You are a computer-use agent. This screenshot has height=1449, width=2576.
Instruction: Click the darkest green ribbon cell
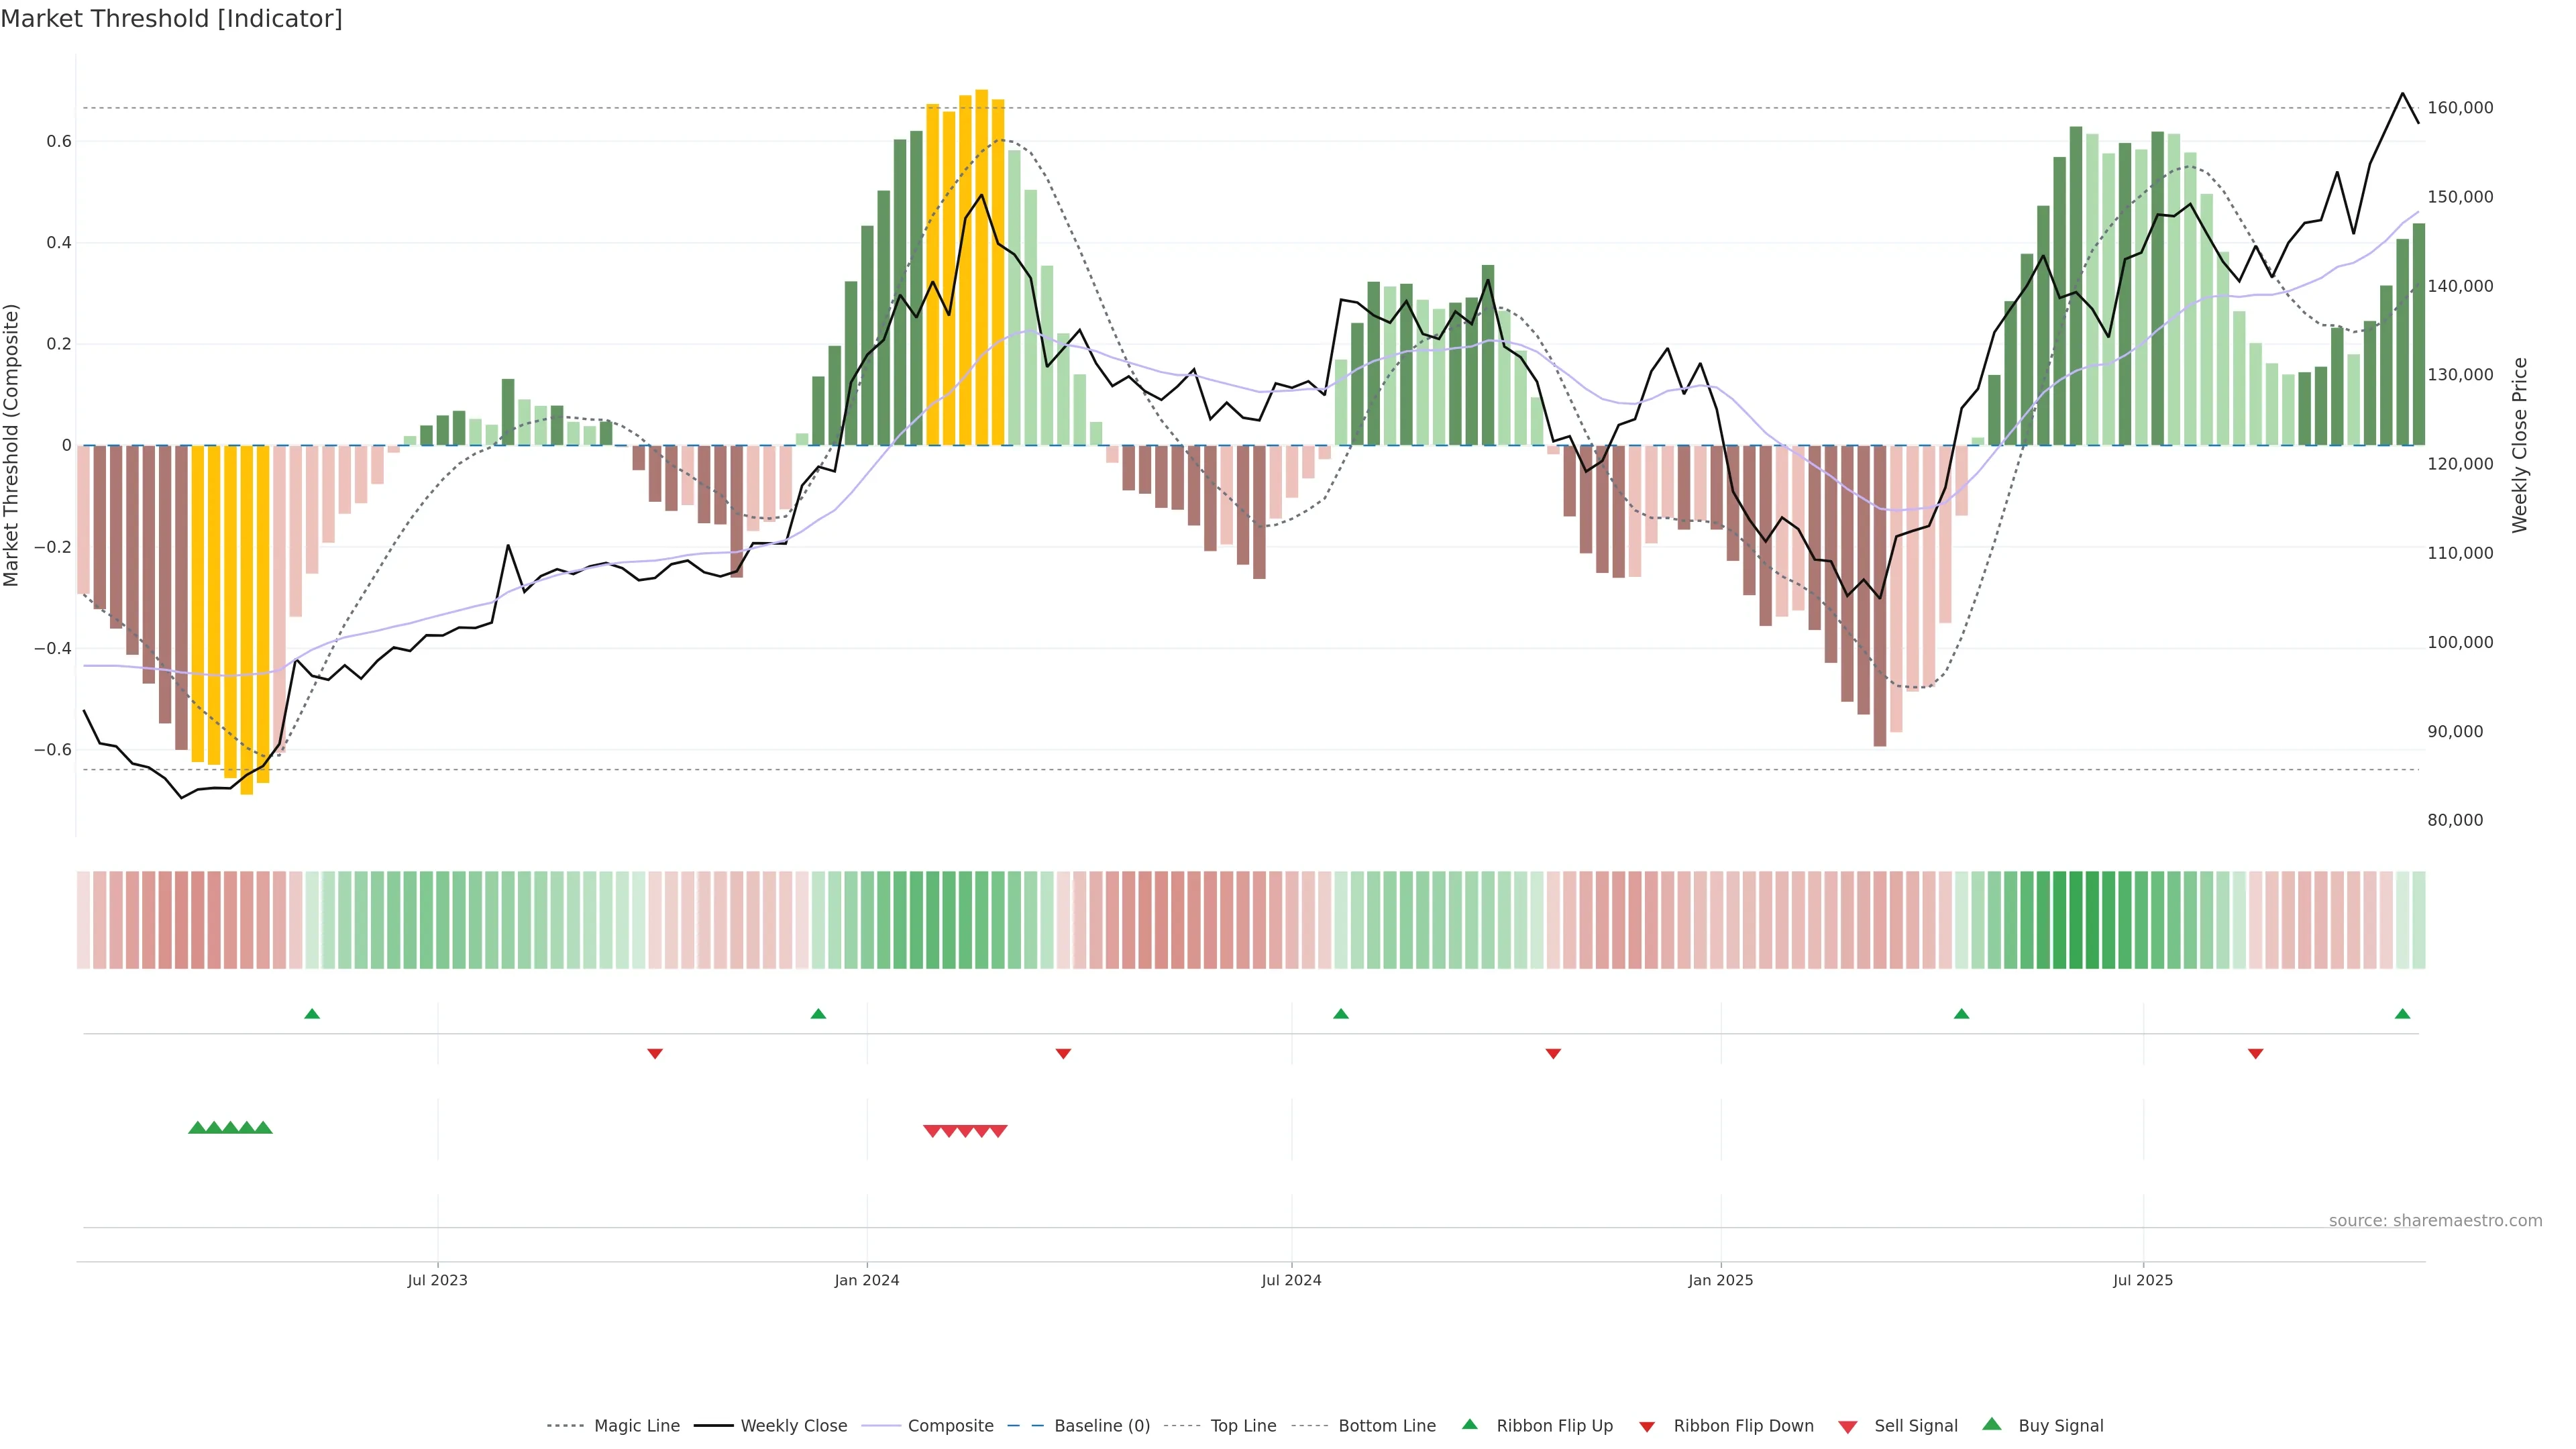(x=2076, y=920)
